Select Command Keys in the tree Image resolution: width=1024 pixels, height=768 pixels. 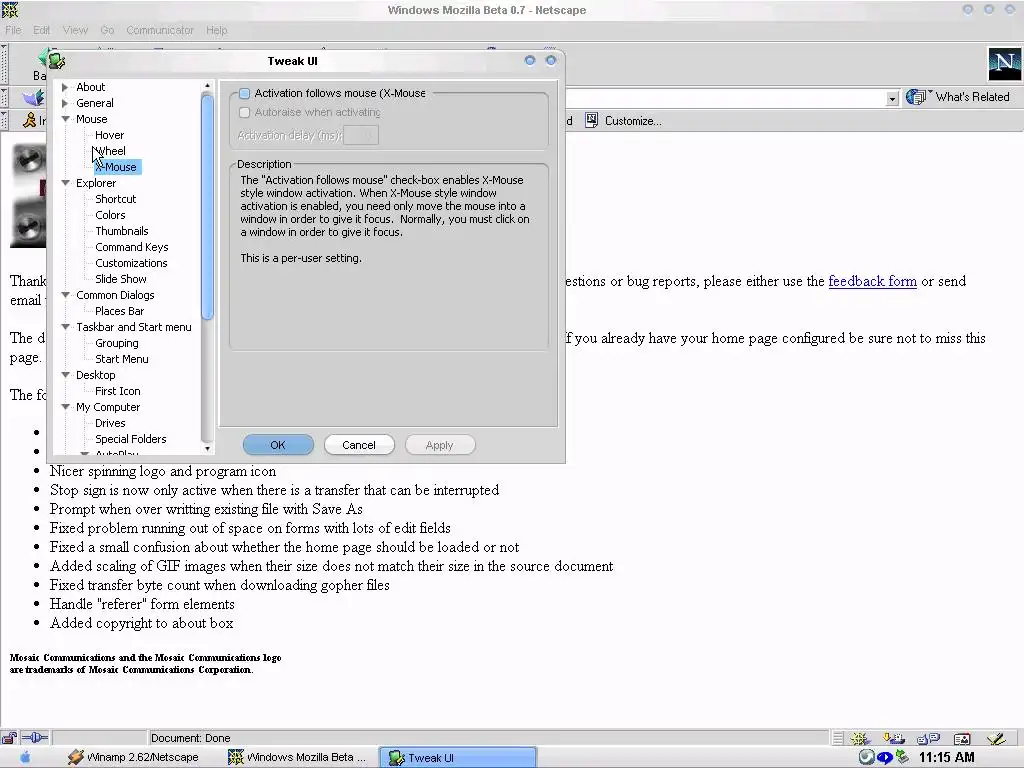click(x=131, y=247)
